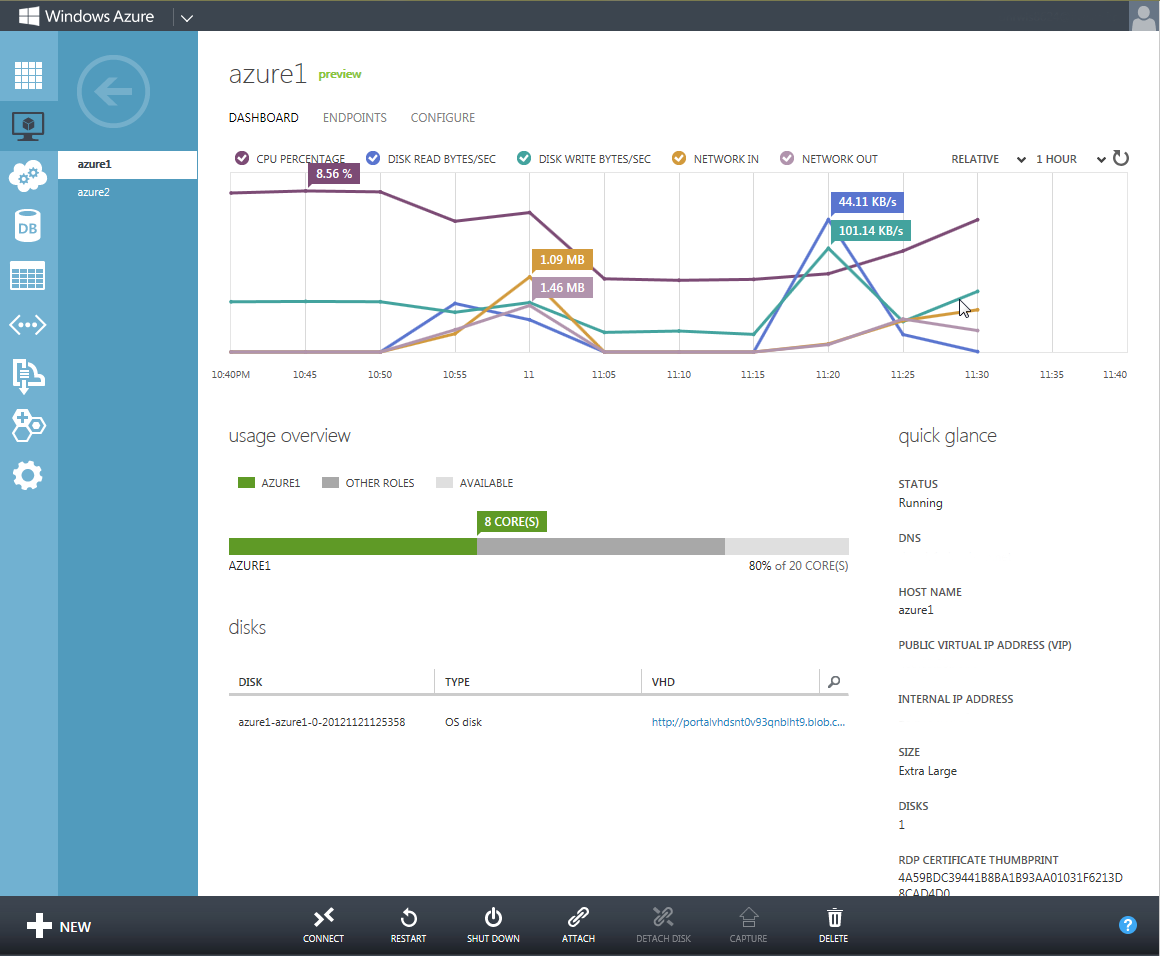Select the Virtual Machines monitor icon
1160x956 pixels.
(x=28, y=127)
